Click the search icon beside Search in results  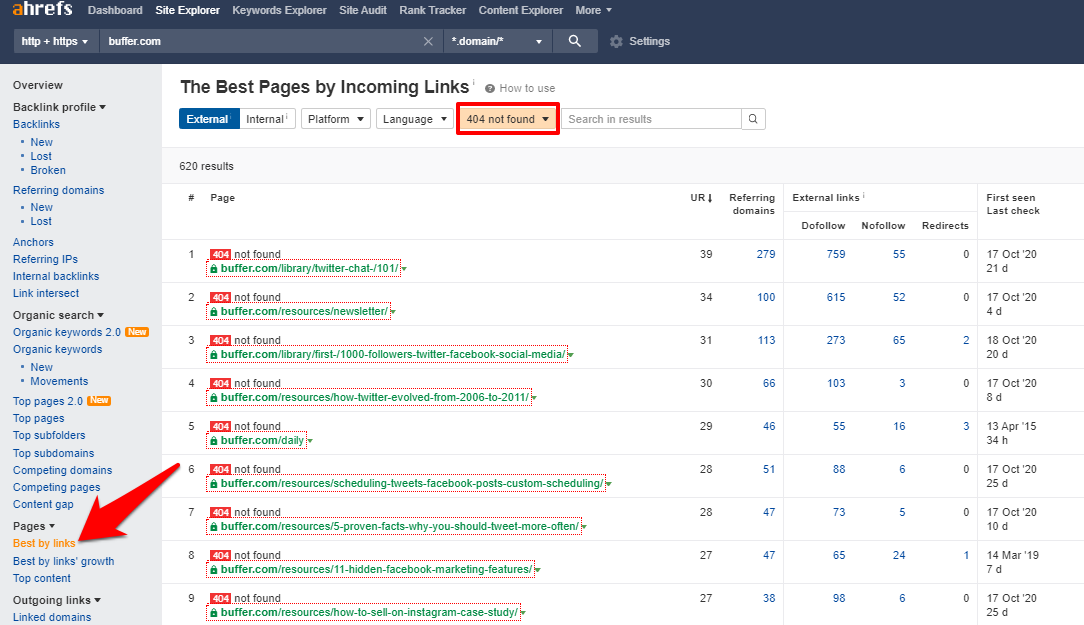(x=754, y=119)
